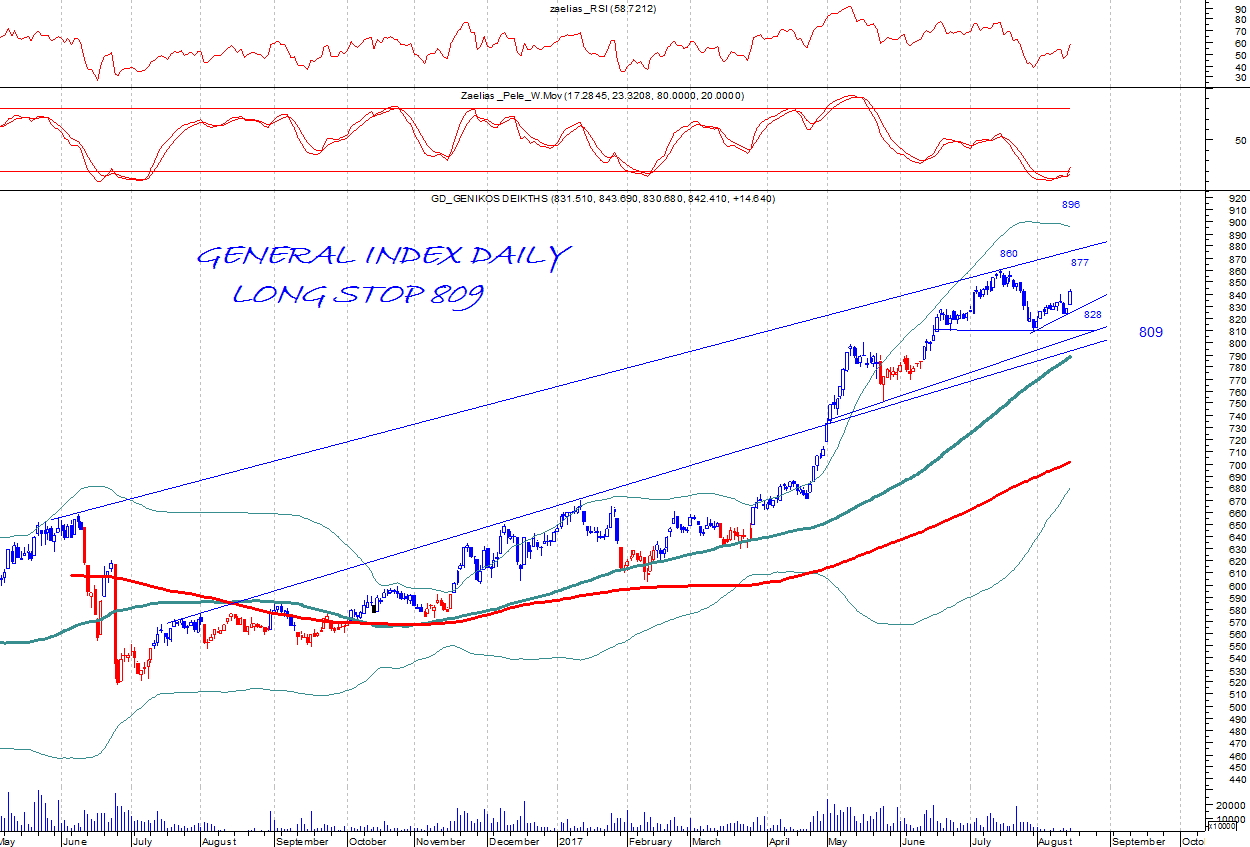Click the 90 level on RSI scale
The image size is (1250, 847).
[1240, 8]
